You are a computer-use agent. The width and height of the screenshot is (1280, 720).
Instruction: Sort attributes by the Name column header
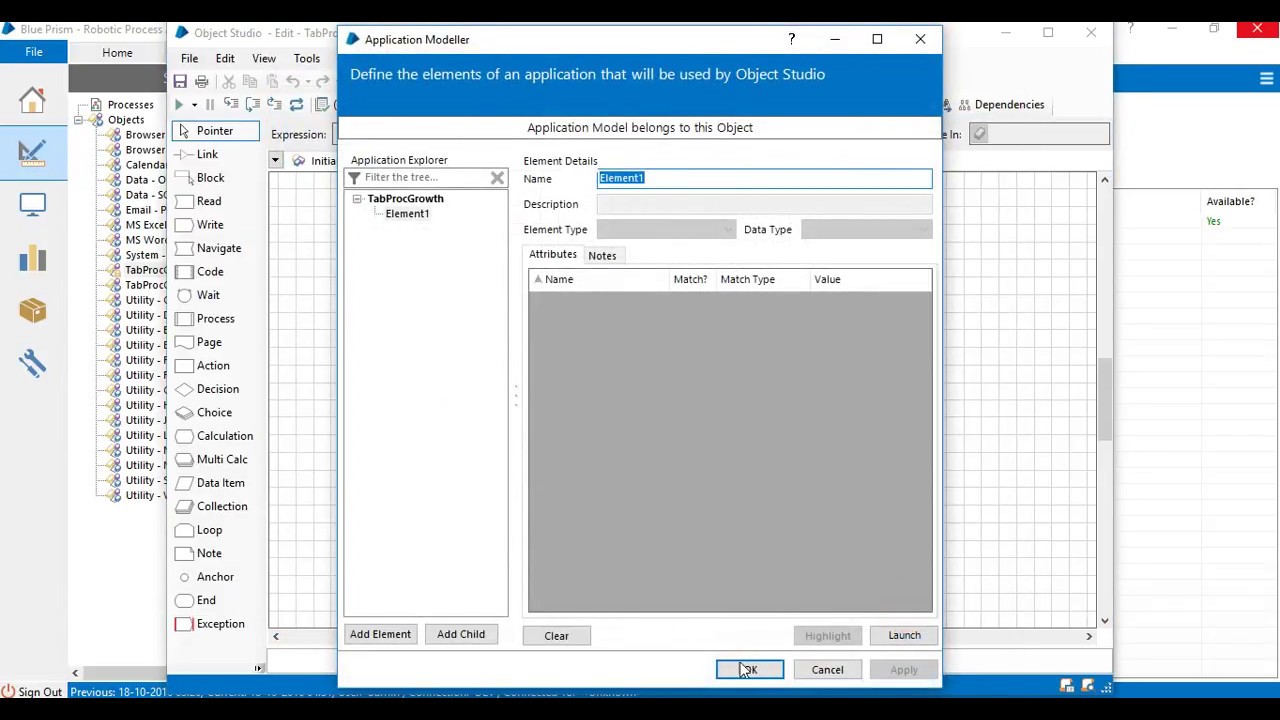pyautogui.click(x=600, y=280)
